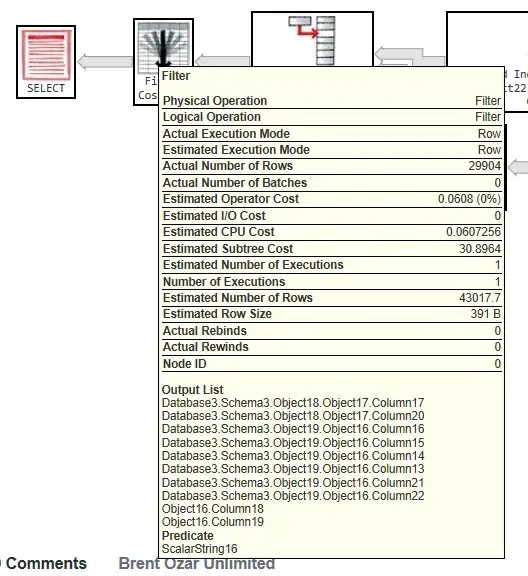Click the arrow between SELECT and Filter
The width and height of the screenshot is (528, 576).
point(105,61)
